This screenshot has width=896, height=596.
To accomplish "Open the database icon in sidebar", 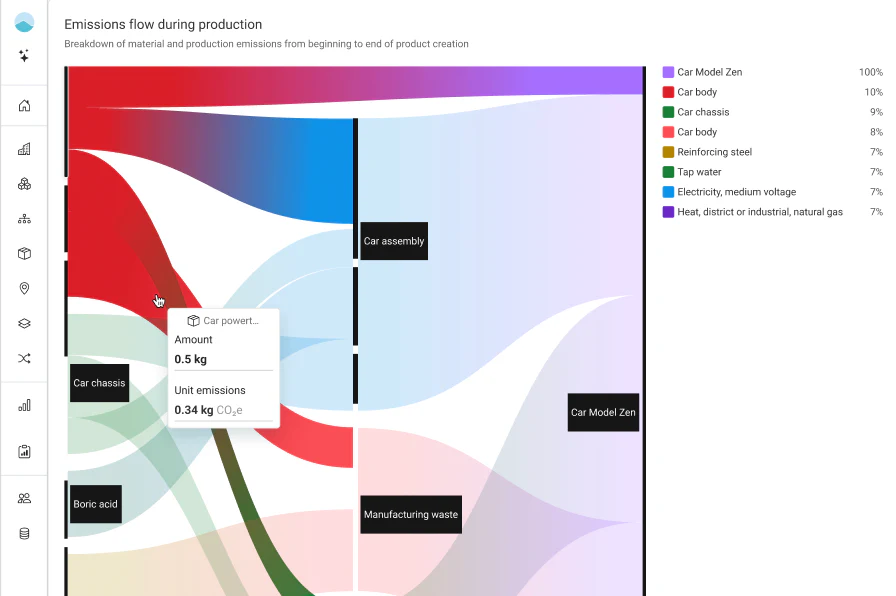I will [x=24, y=534].
